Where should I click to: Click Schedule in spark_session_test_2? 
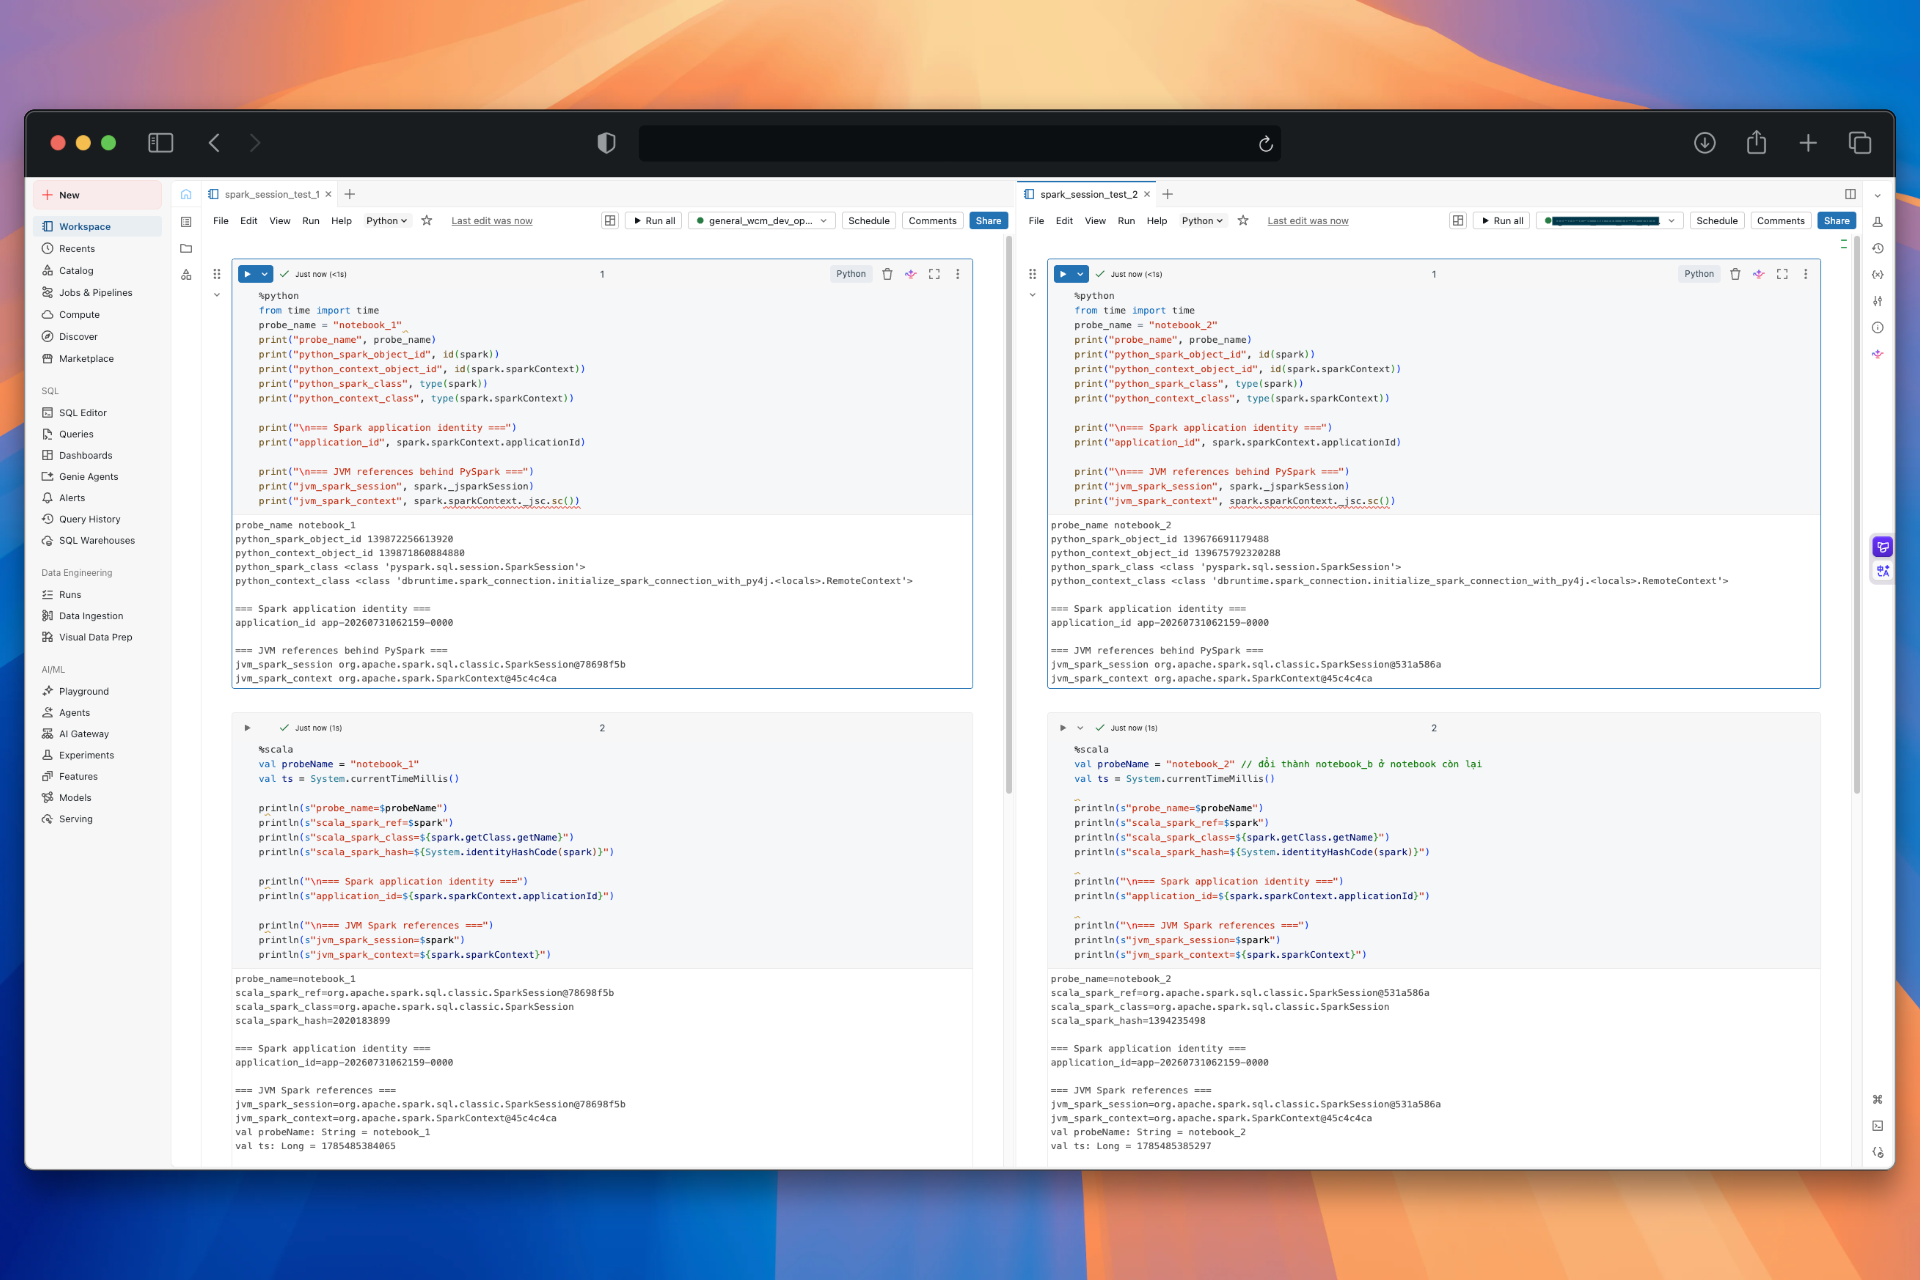click(1716, 221)
